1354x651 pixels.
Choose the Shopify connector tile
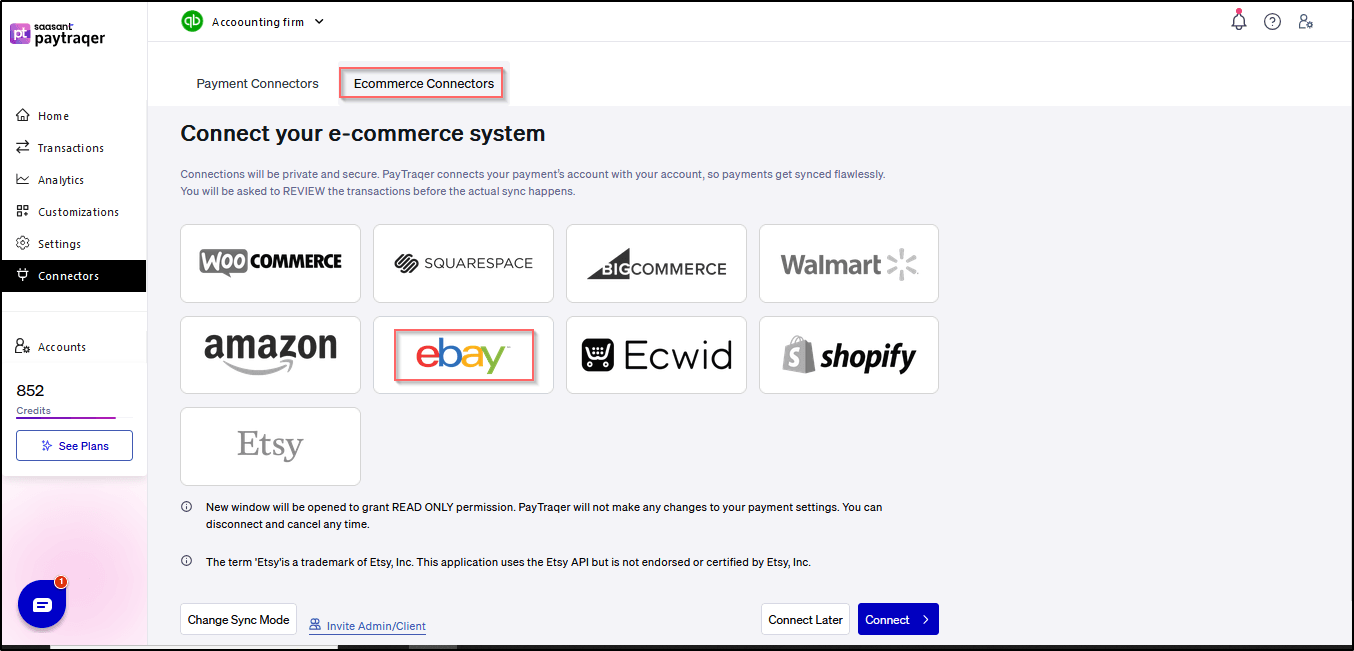[x=848, y=355]
